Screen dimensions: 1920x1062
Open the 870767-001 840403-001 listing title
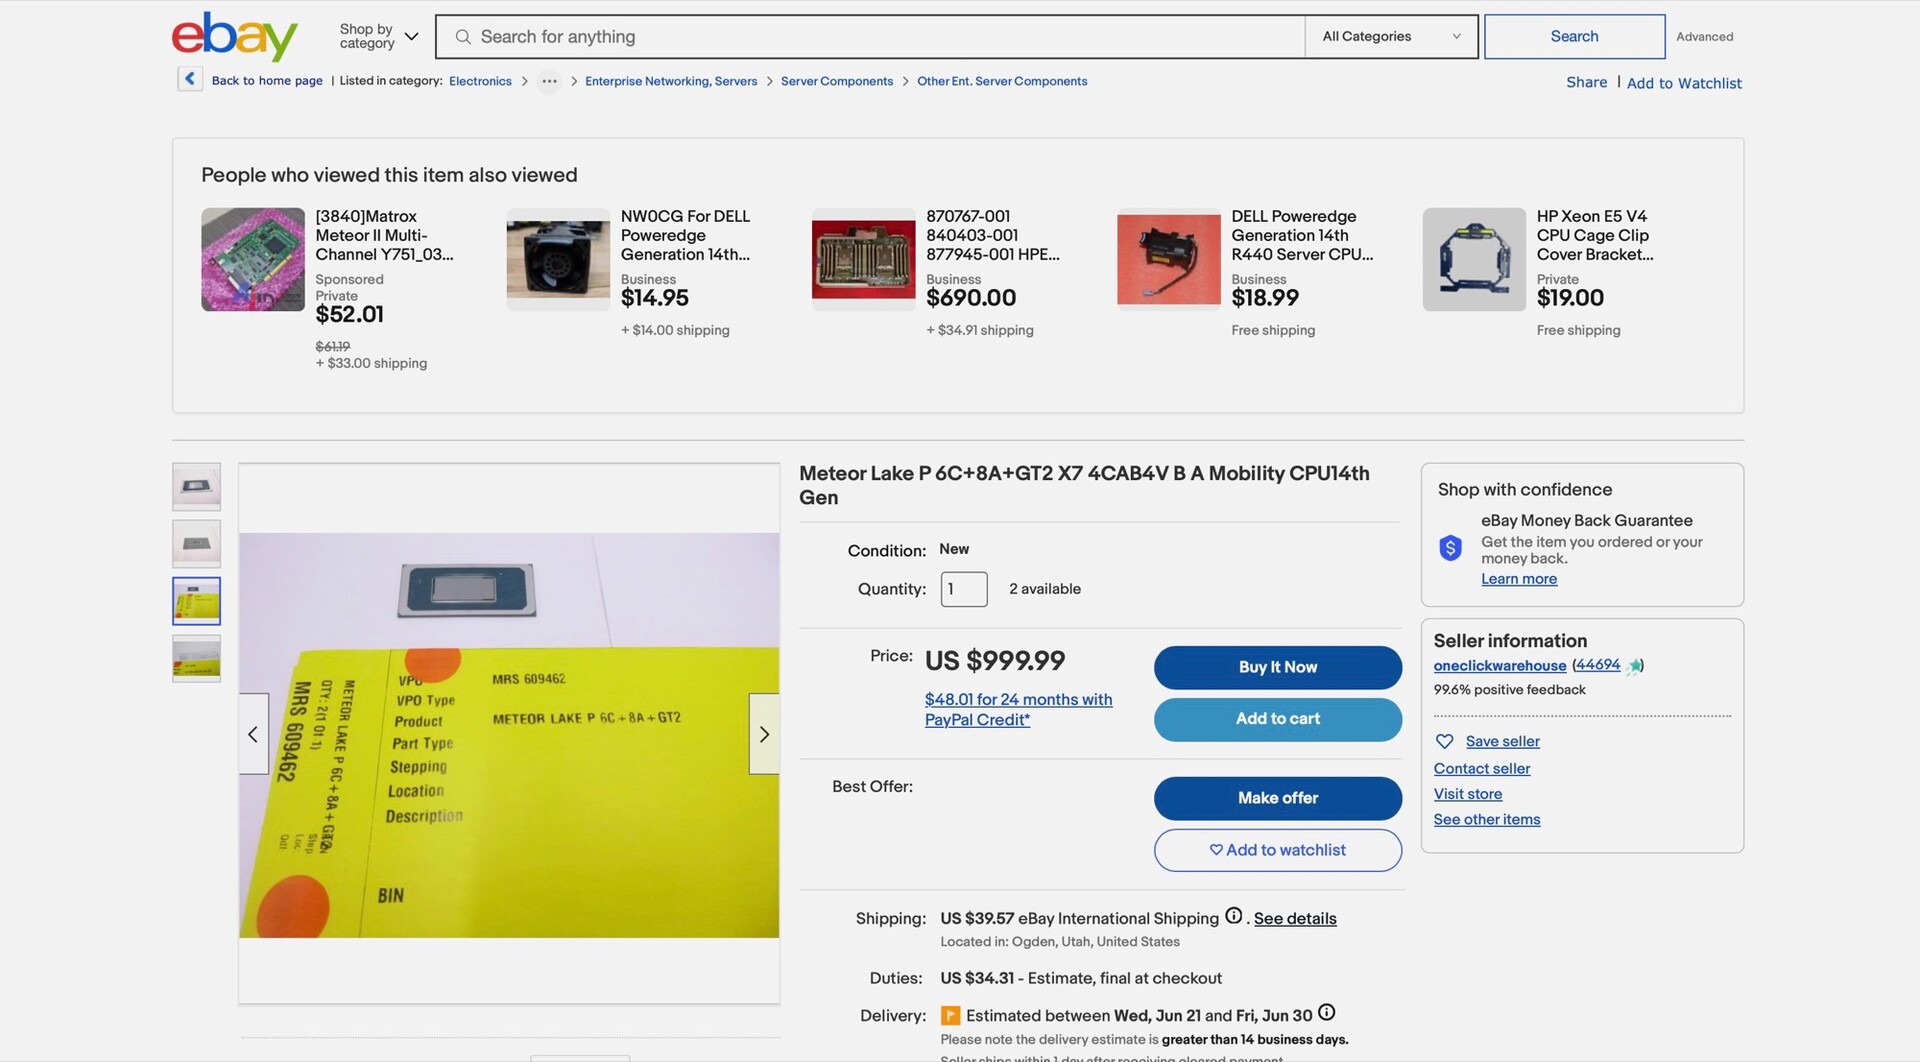point(993,235)
